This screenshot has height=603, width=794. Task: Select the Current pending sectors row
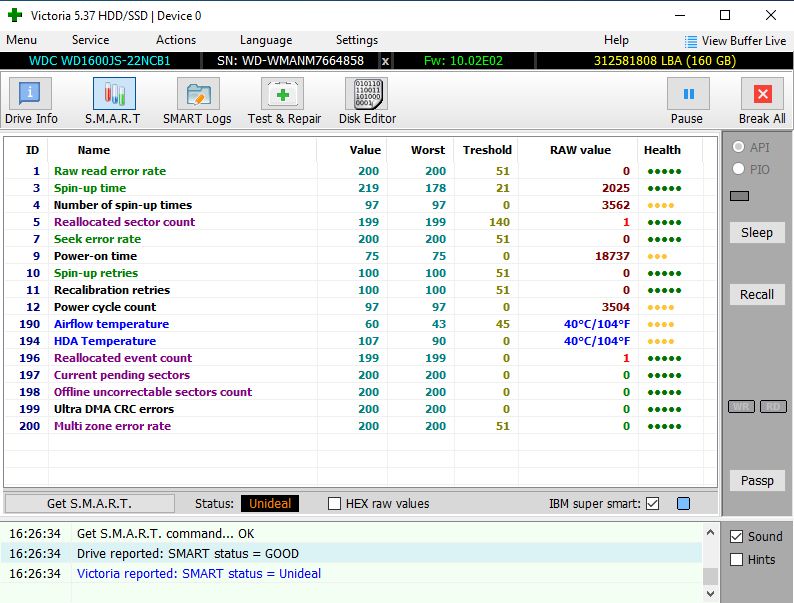pos(361,375)
